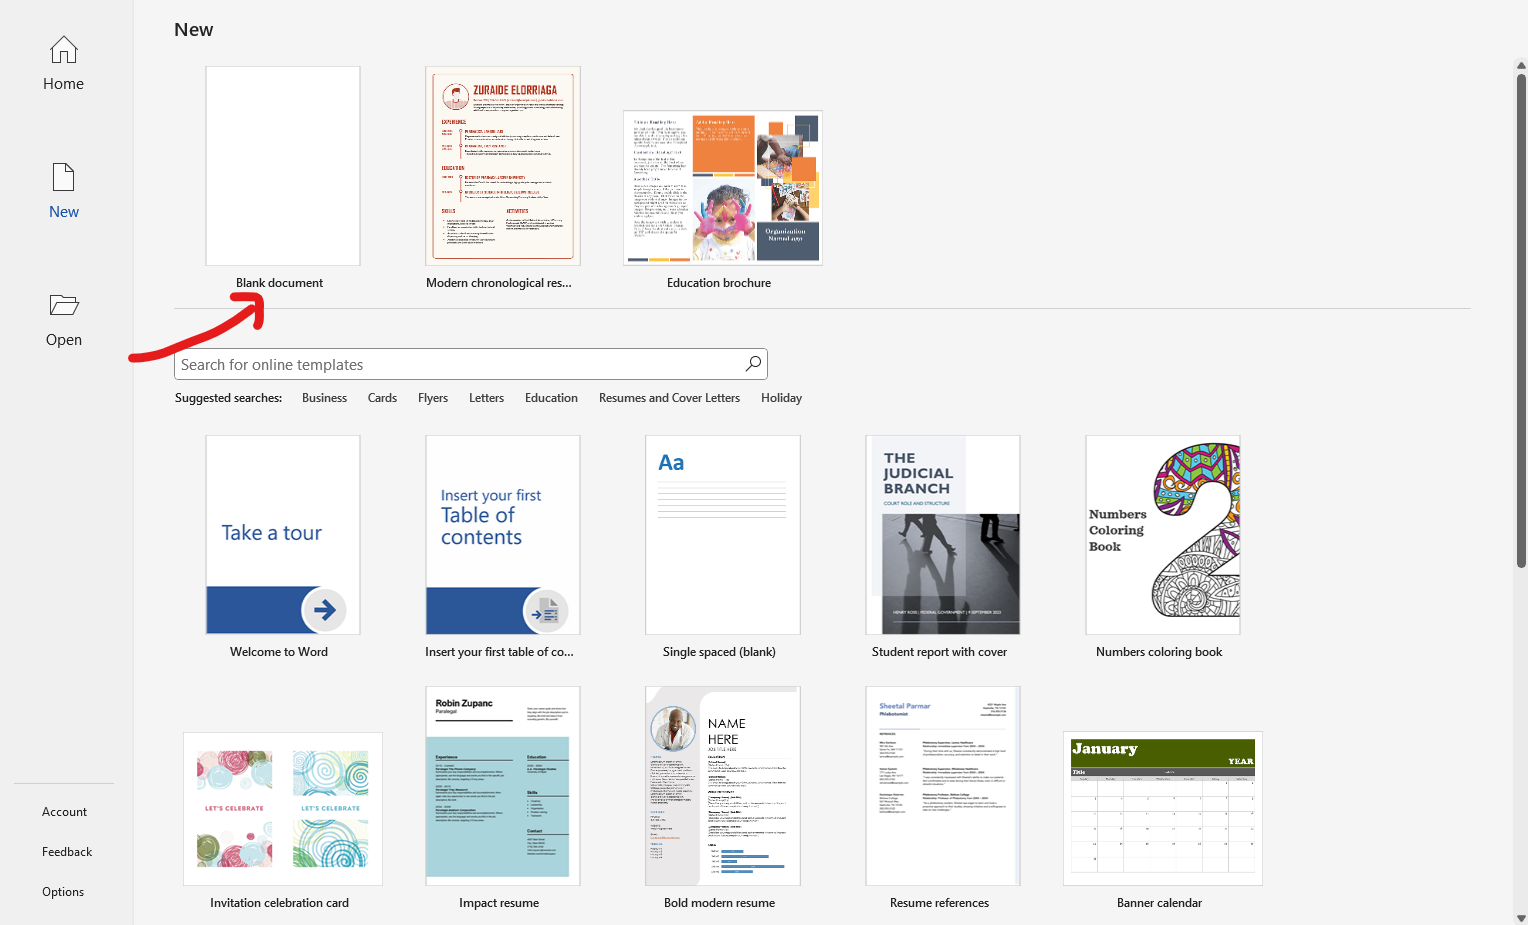1528x925 pixels.
Task: Select the Numbers coloring book template
Action: [1161, 535]
